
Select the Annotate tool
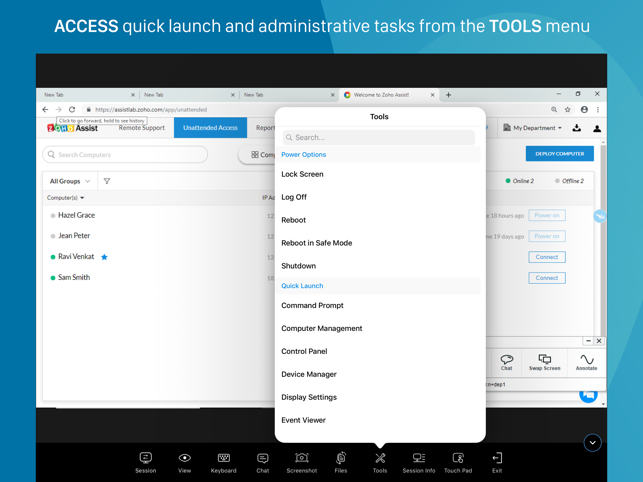pyautogui.click(x=586, y=362)
